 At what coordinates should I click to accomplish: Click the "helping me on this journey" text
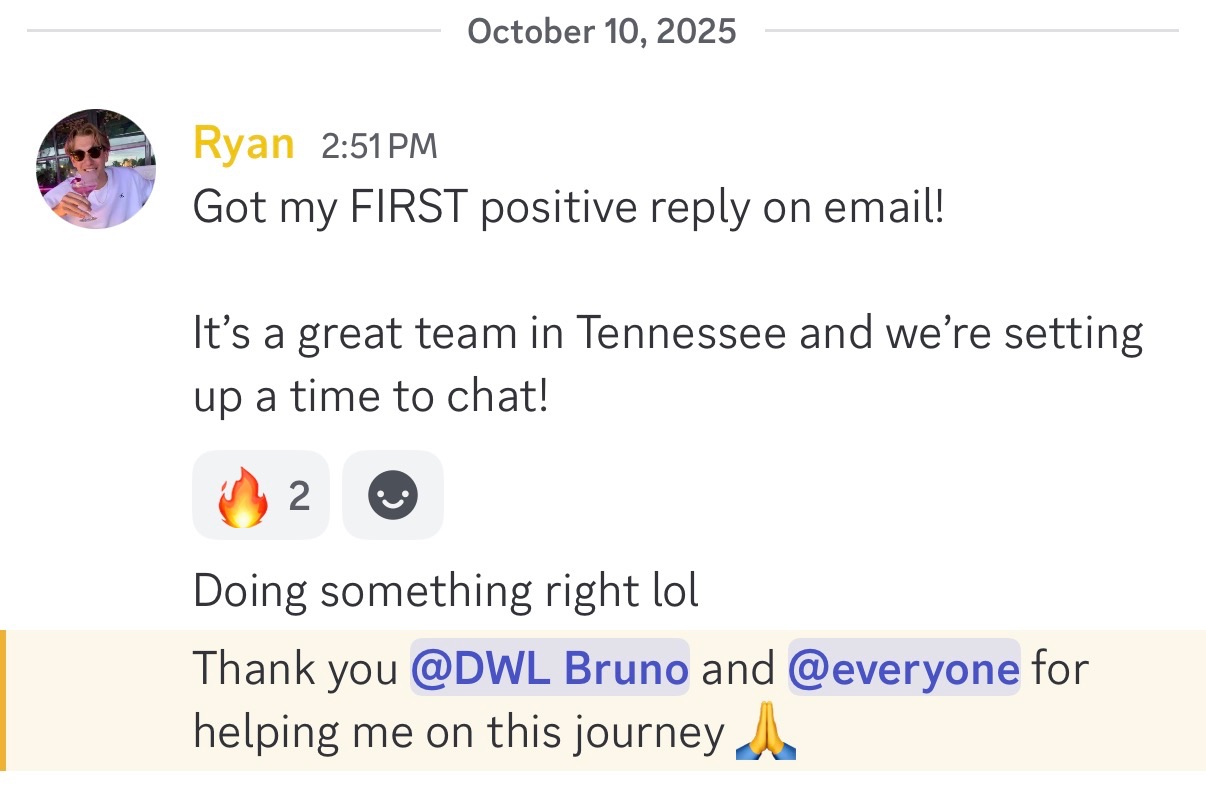pyautogui.click(x=458, y=733)
